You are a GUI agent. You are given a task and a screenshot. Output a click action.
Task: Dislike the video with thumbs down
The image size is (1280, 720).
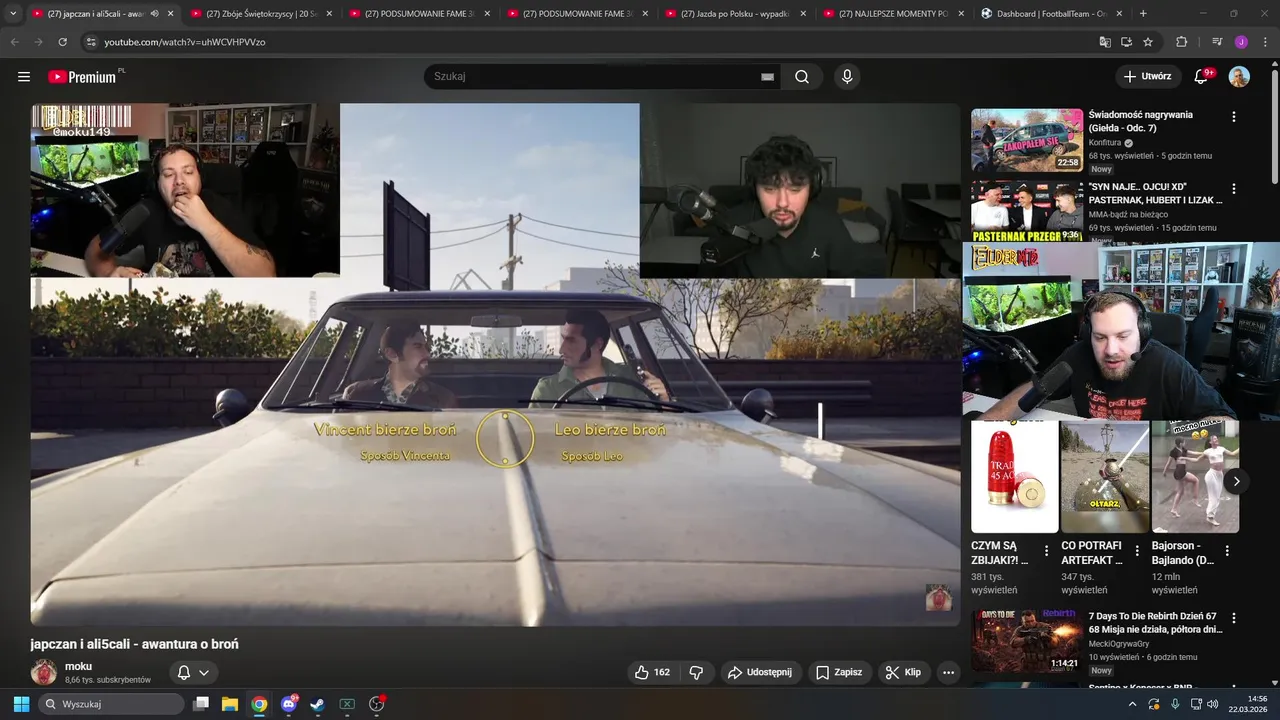pos(697,672)
